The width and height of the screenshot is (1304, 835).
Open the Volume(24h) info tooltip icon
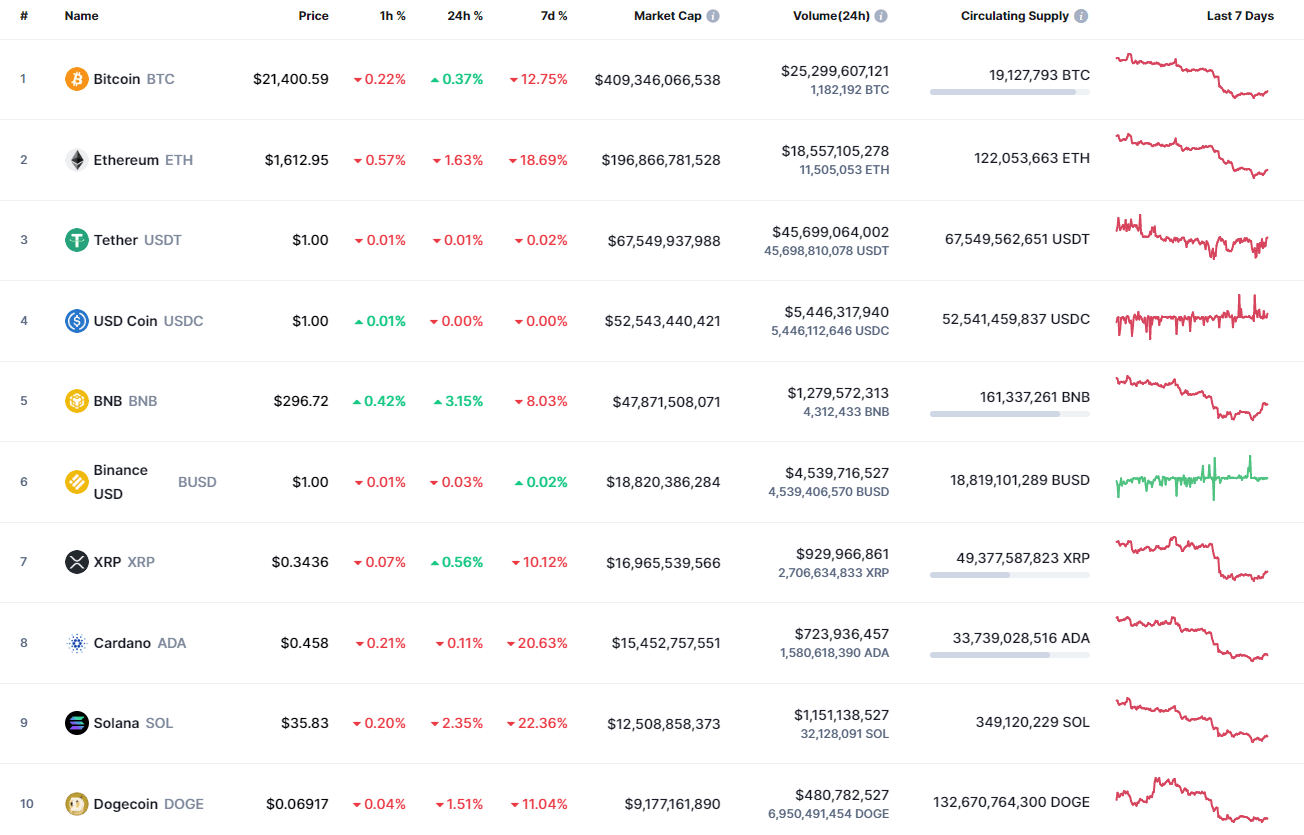(881, 15)
